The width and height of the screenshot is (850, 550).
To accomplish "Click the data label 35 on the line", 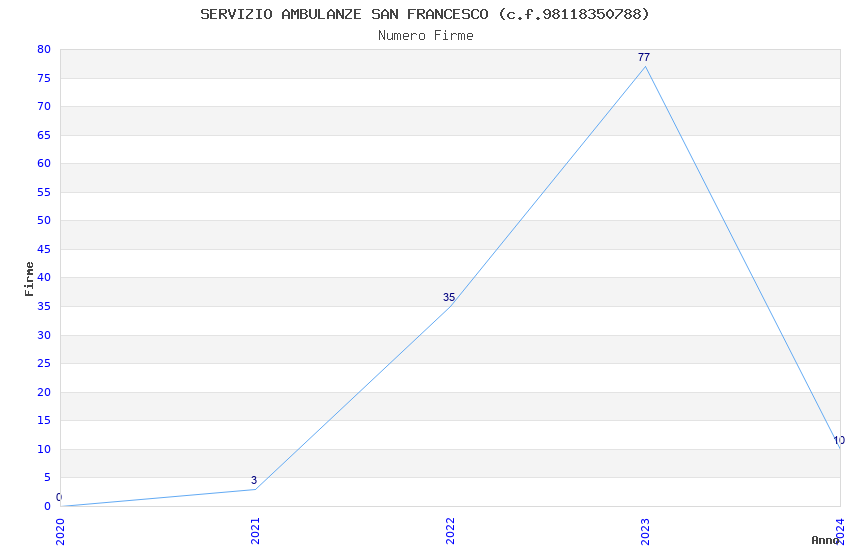I will click(449, 297).
